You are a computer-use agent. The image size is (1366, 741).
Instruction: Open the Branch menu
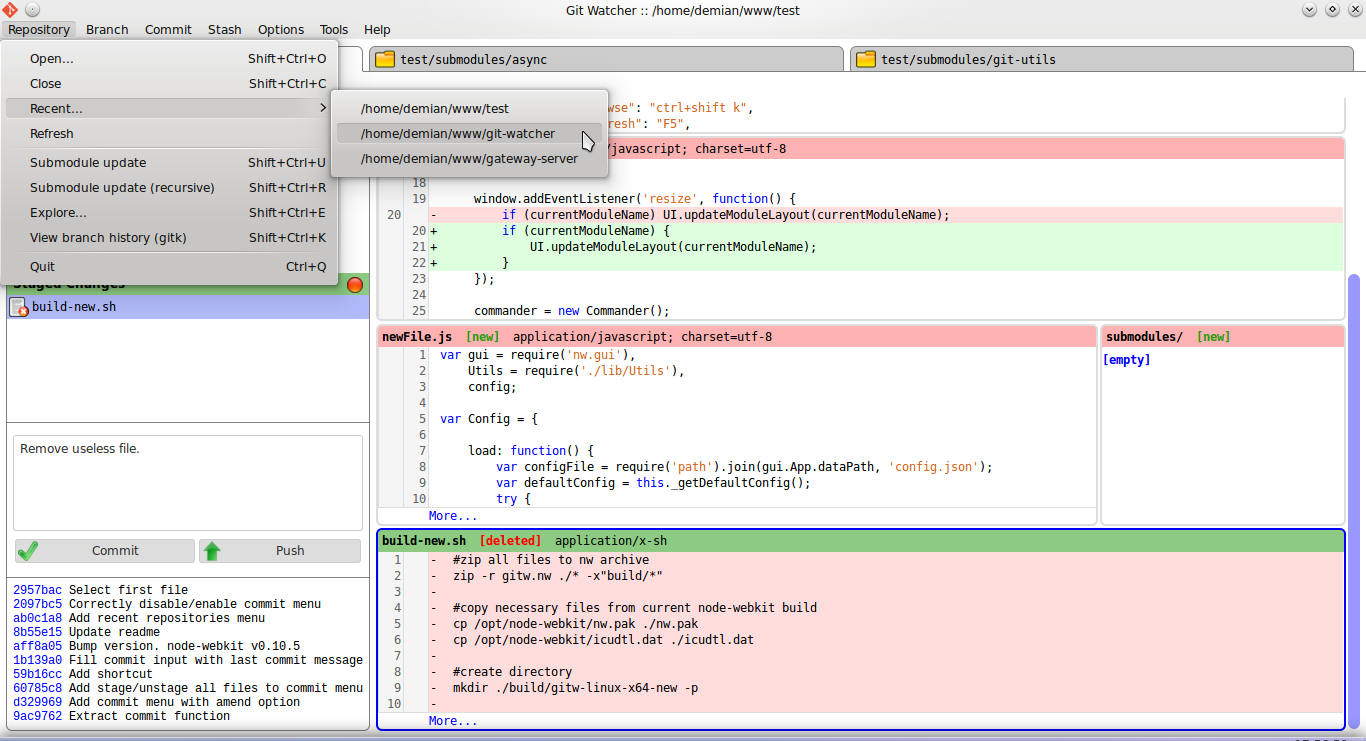coord(107,29)
